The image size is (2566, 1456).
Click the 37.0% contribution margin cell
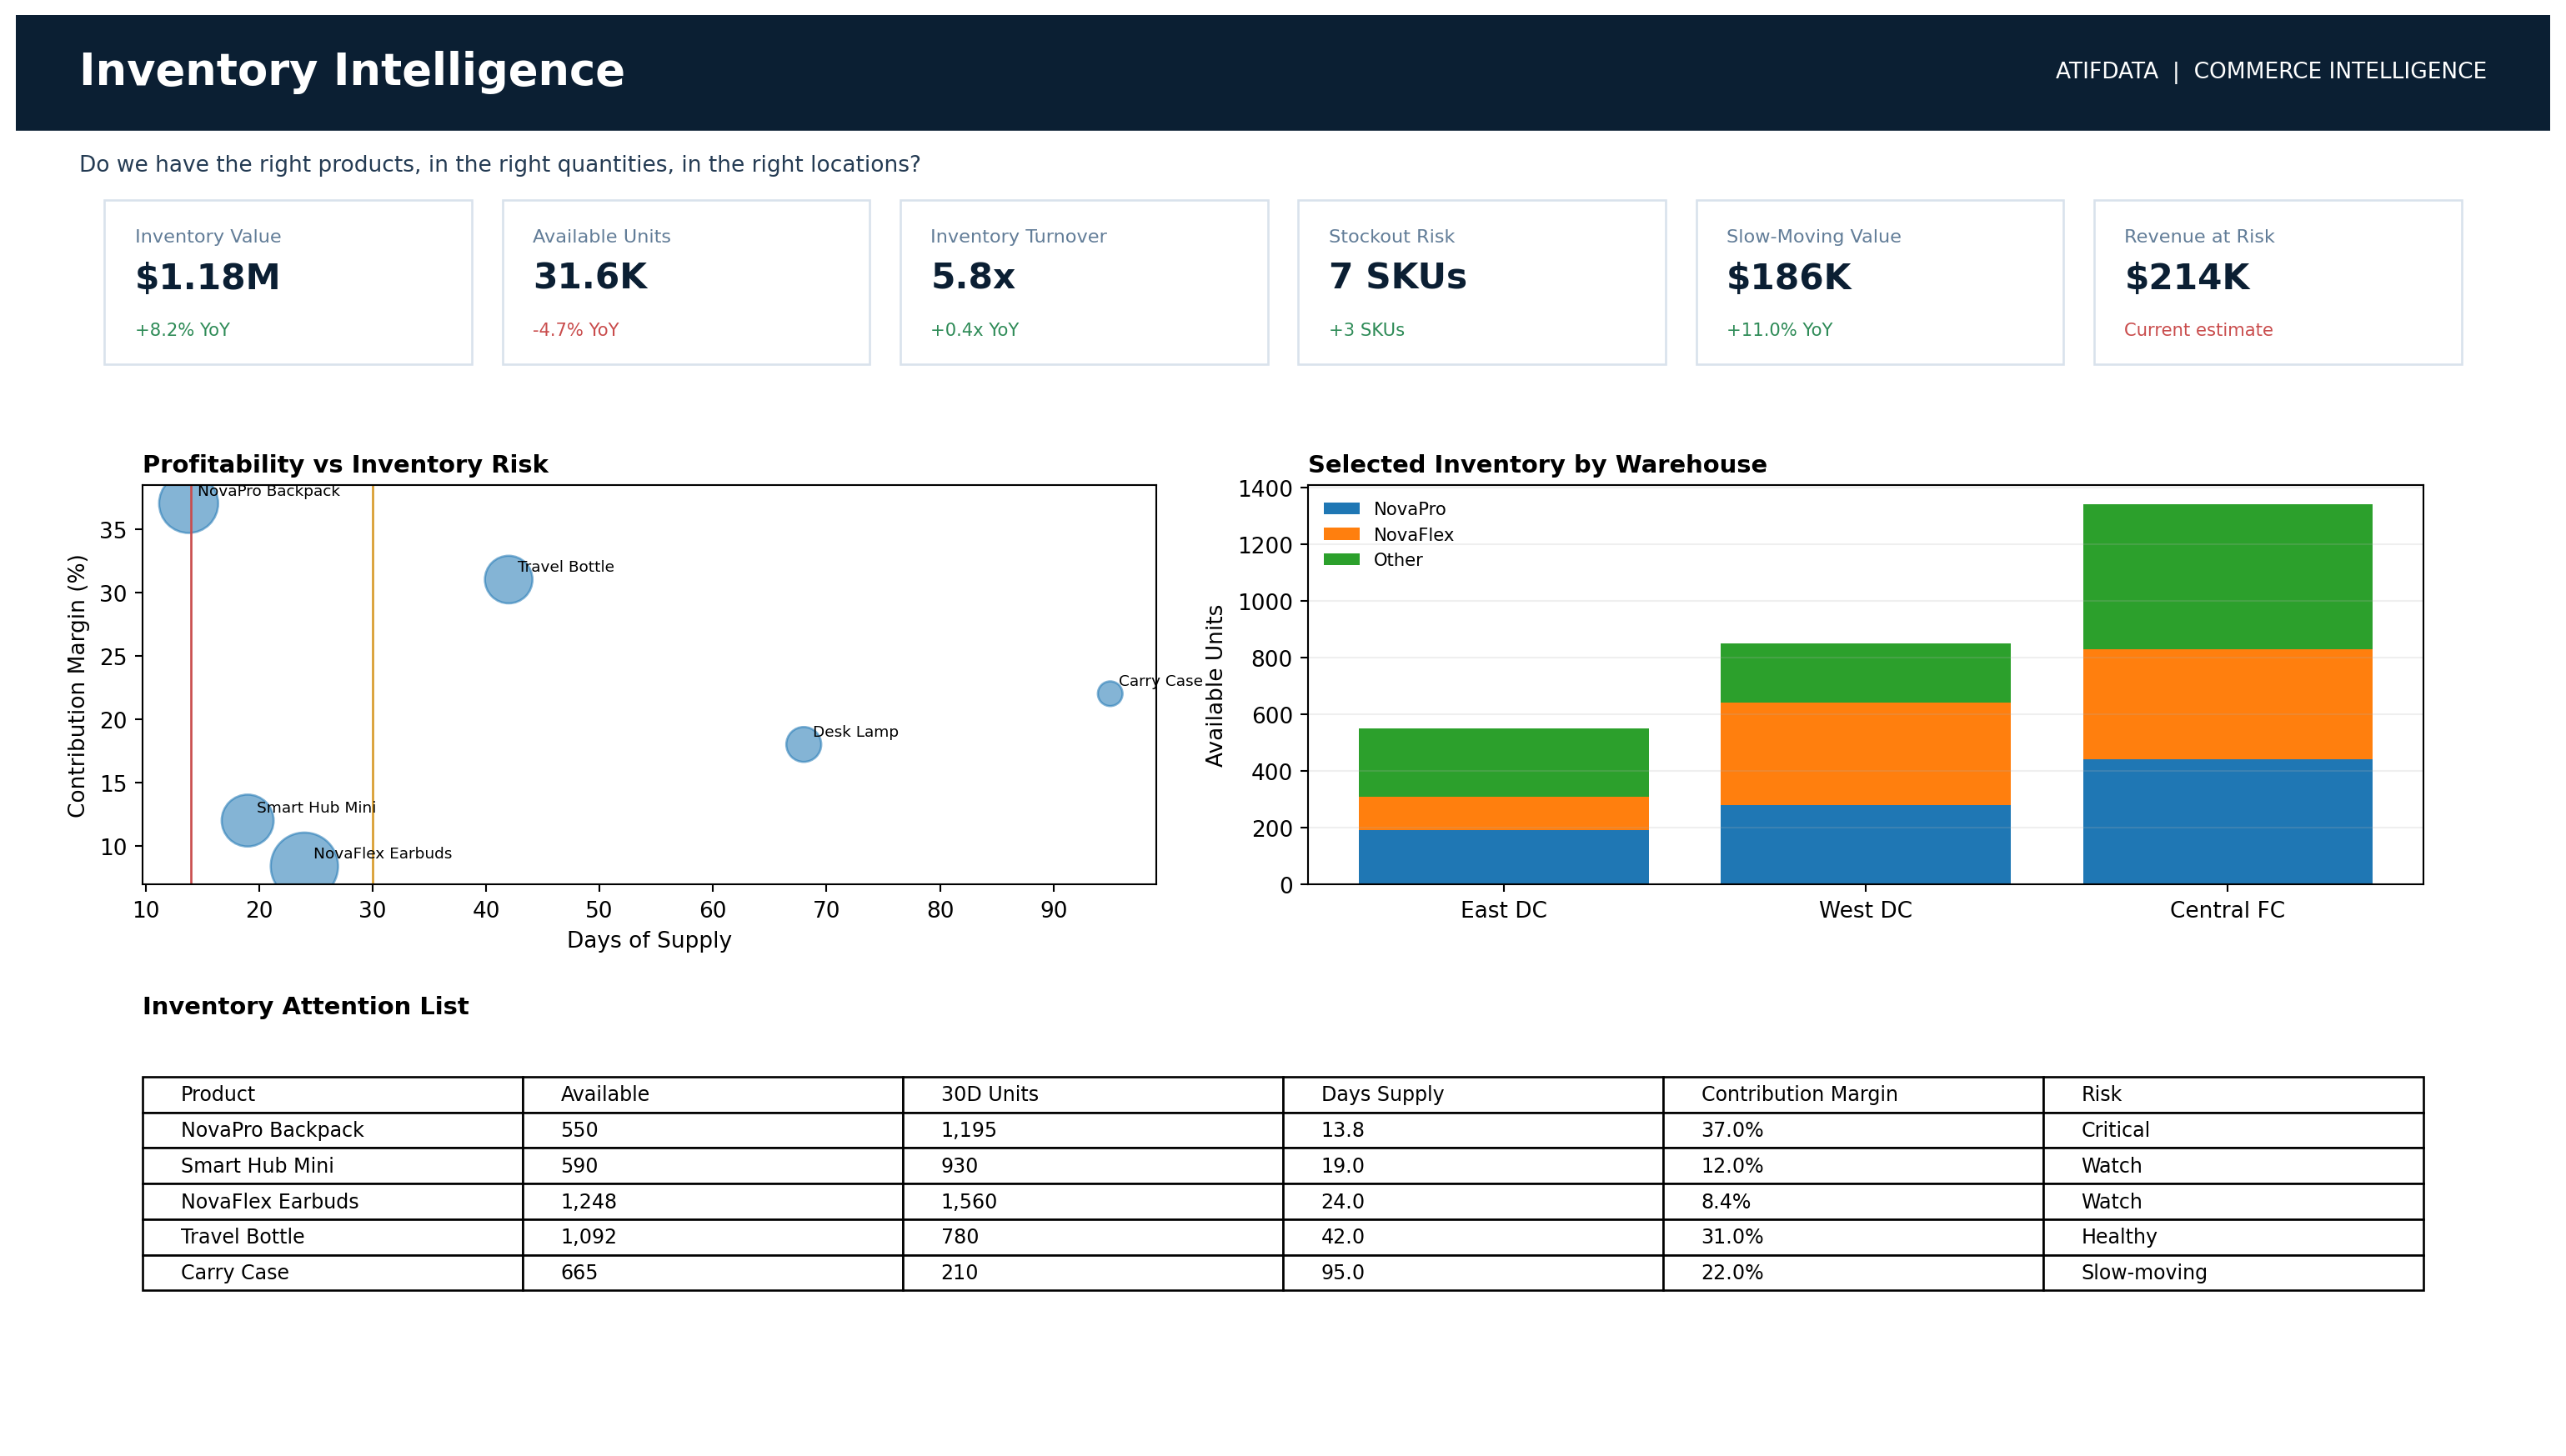pos(1853,1130)
